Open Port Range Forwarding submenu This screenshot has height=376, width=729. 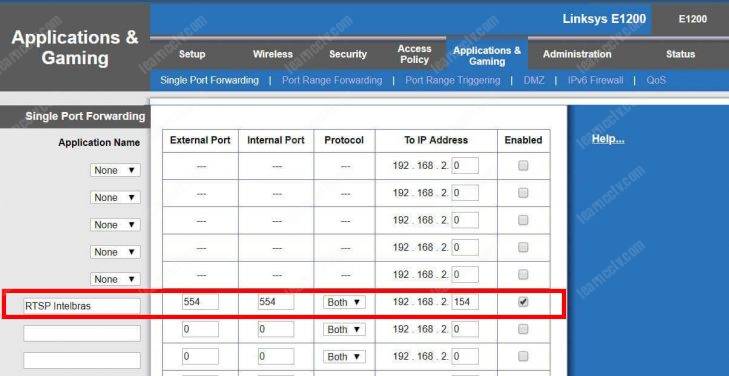pos(332,80)
